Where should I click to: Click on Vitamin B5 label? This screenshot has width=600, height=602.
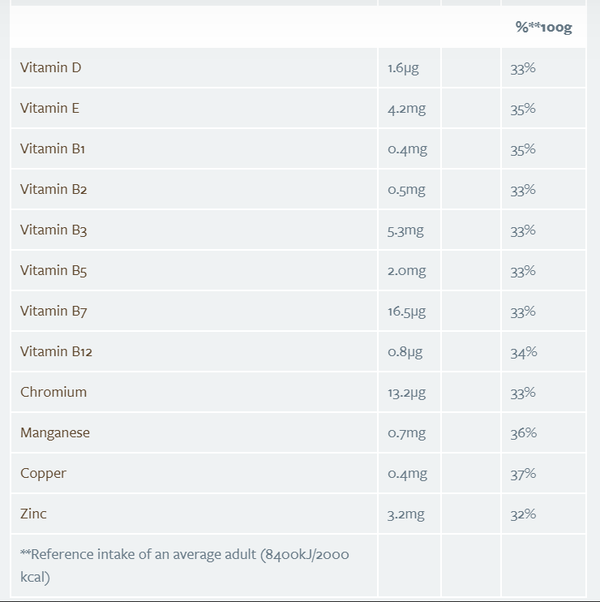(54, 271)
